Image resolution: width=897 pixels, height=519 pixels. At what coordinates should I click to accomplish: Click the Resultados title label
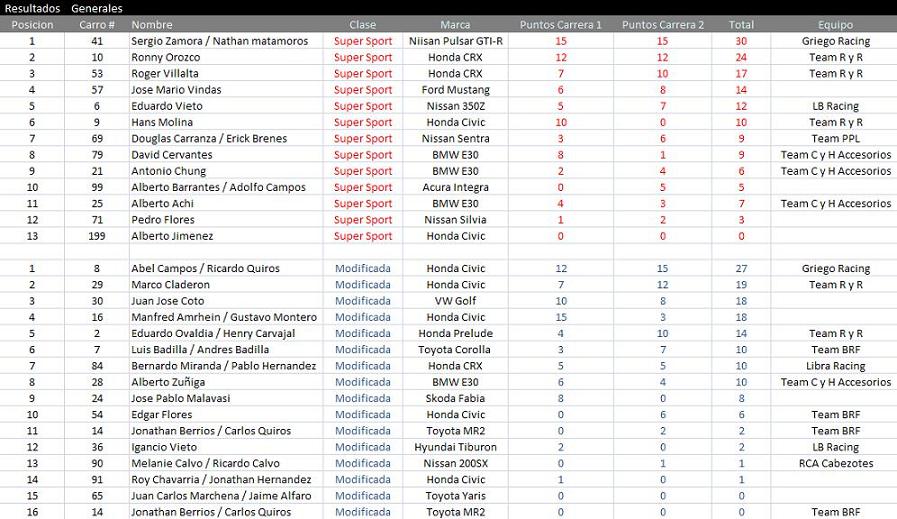(x=32, y=8)
